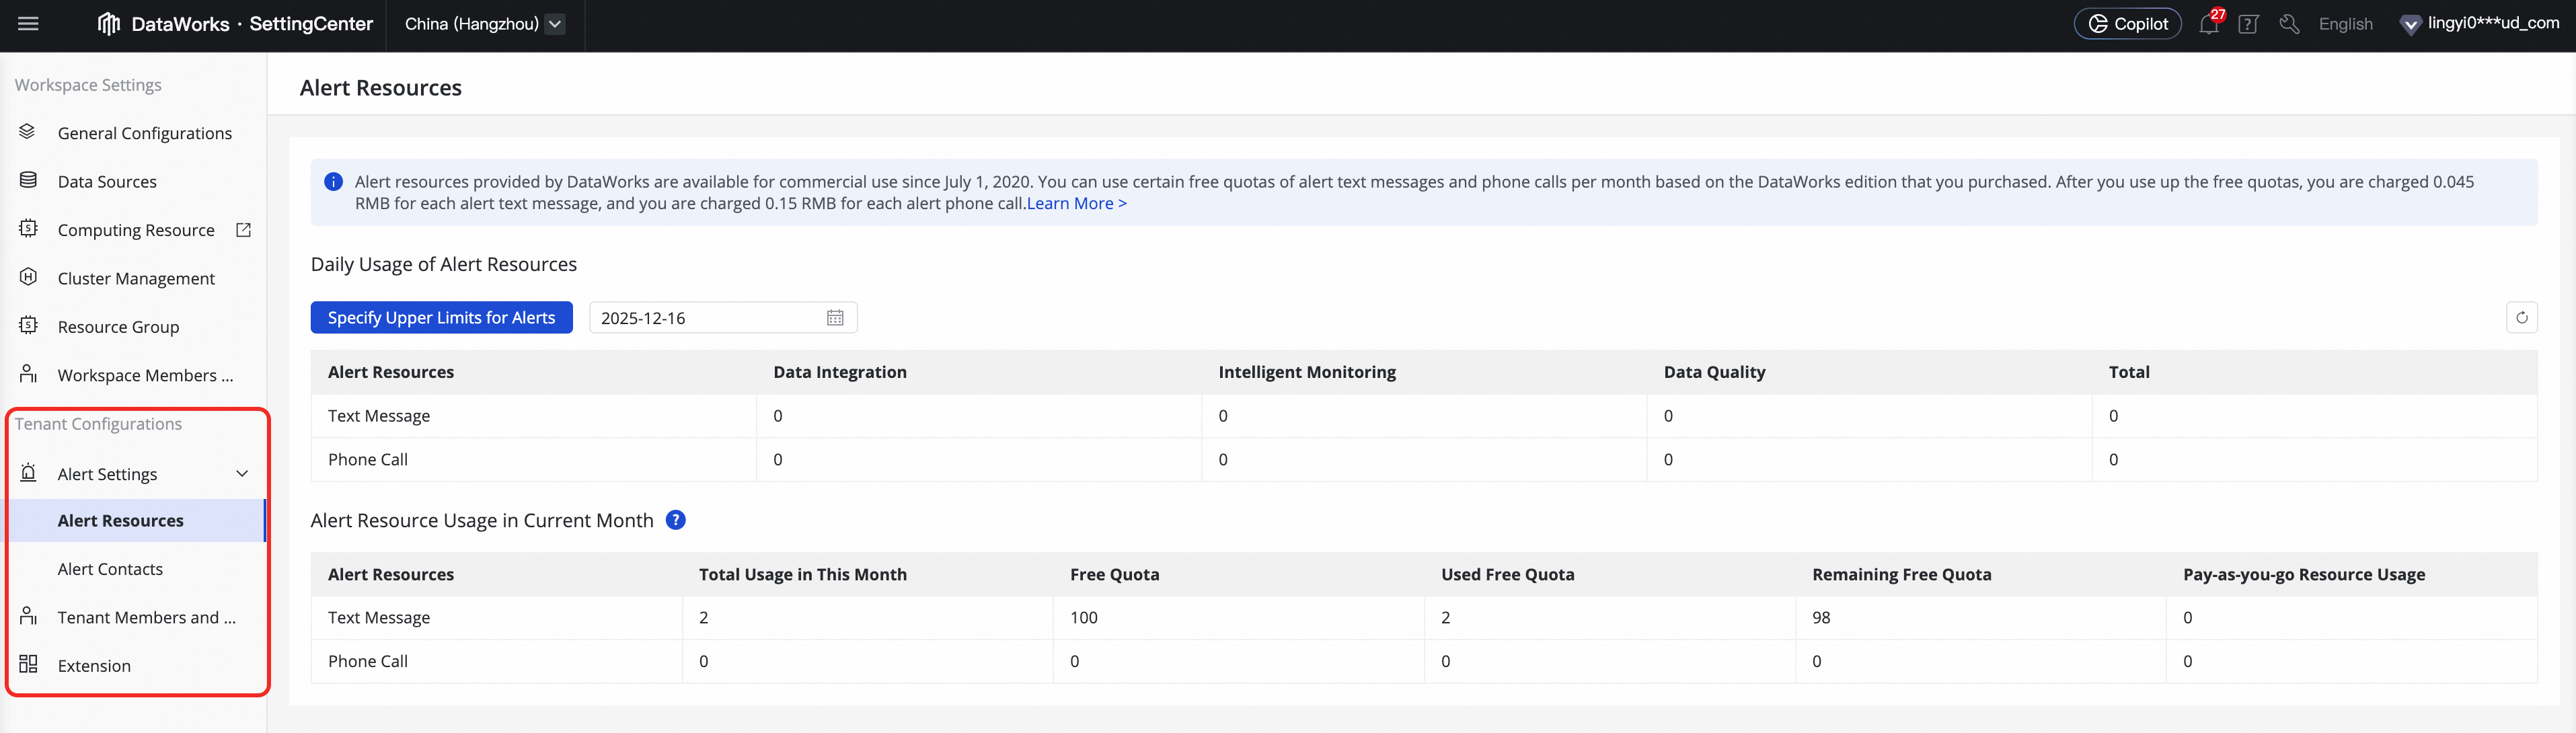Click the wrench tool icon in header
The image size is (2576, 733).
point(2289,24)
